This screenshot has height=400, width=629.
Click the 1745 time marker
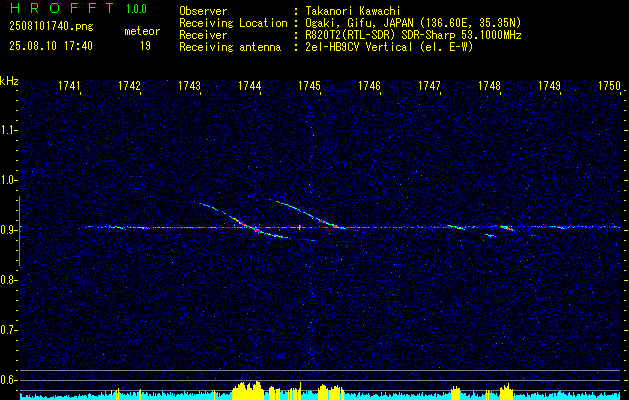pos(310,86)
